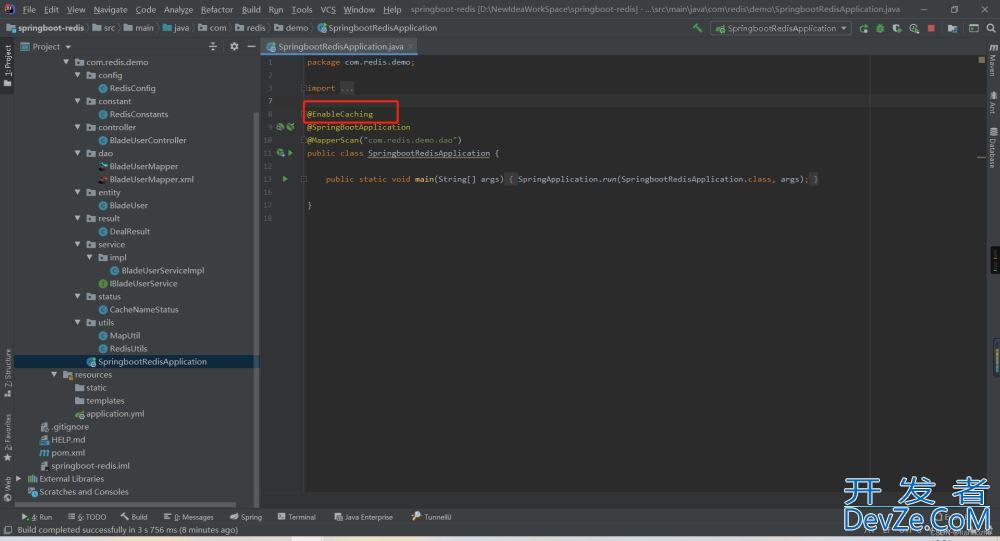This screenshot has height=541, width=1000.
Task: Collapse the com.redis.demo package
Action: click(66, 62)
